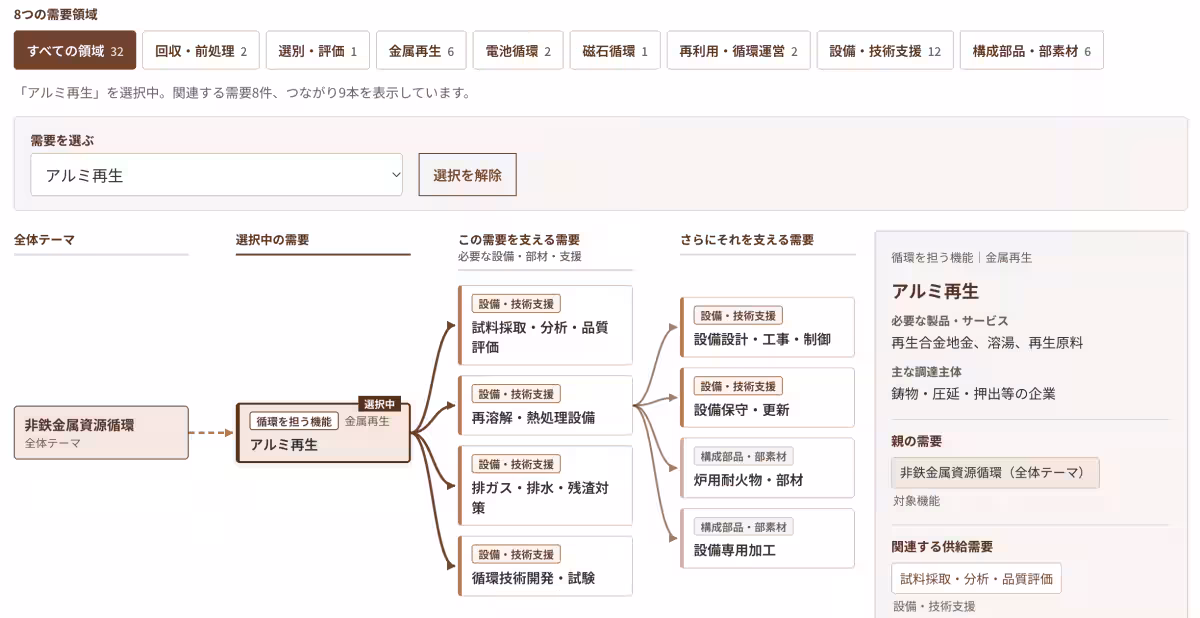
Task: Open the 再利用・循環運営 filter tab
Action: (x=738, y=50)
